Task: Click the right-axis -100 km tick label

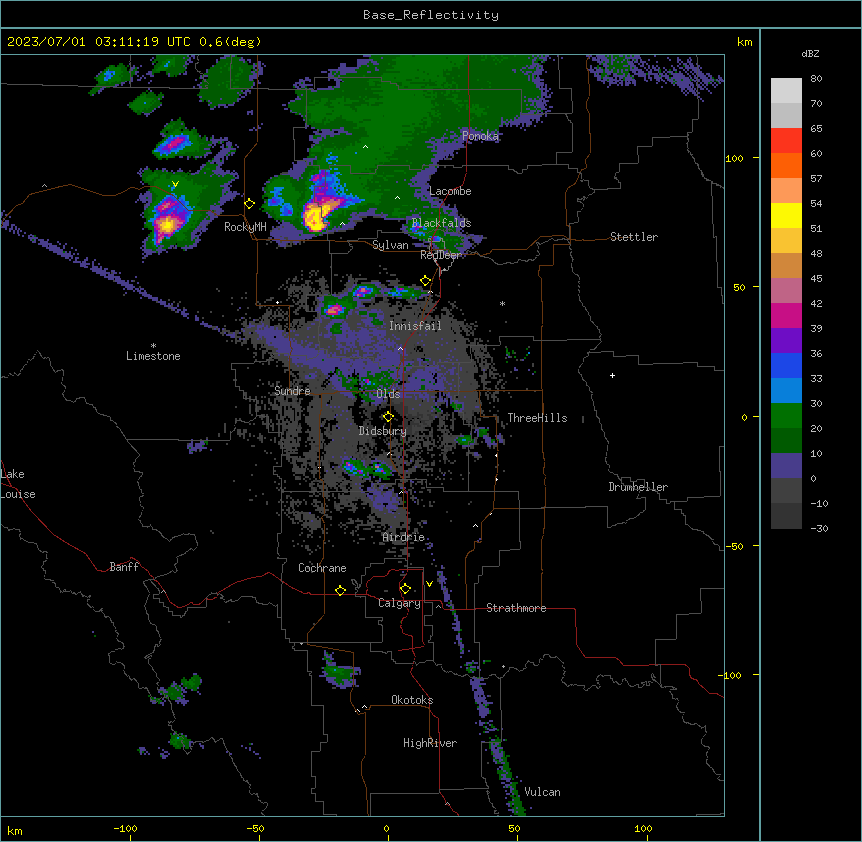Action: coord(730,675)
